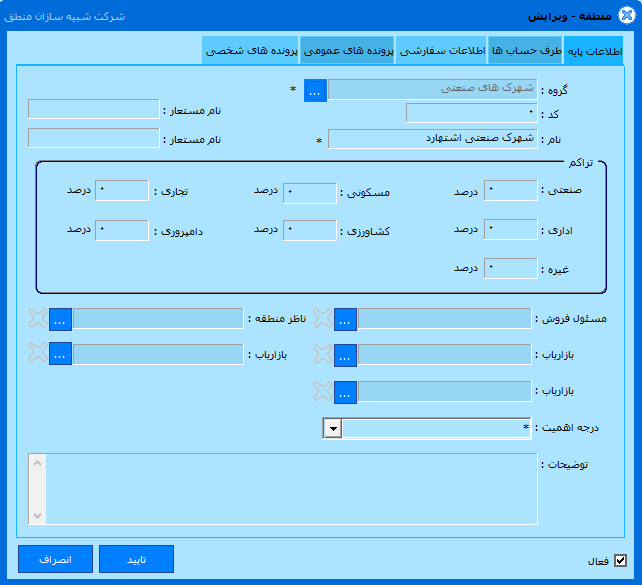Open lookup for the bottom-most بازاریاب field
Viewport: 642px width, 585px height.
(345, 392)
